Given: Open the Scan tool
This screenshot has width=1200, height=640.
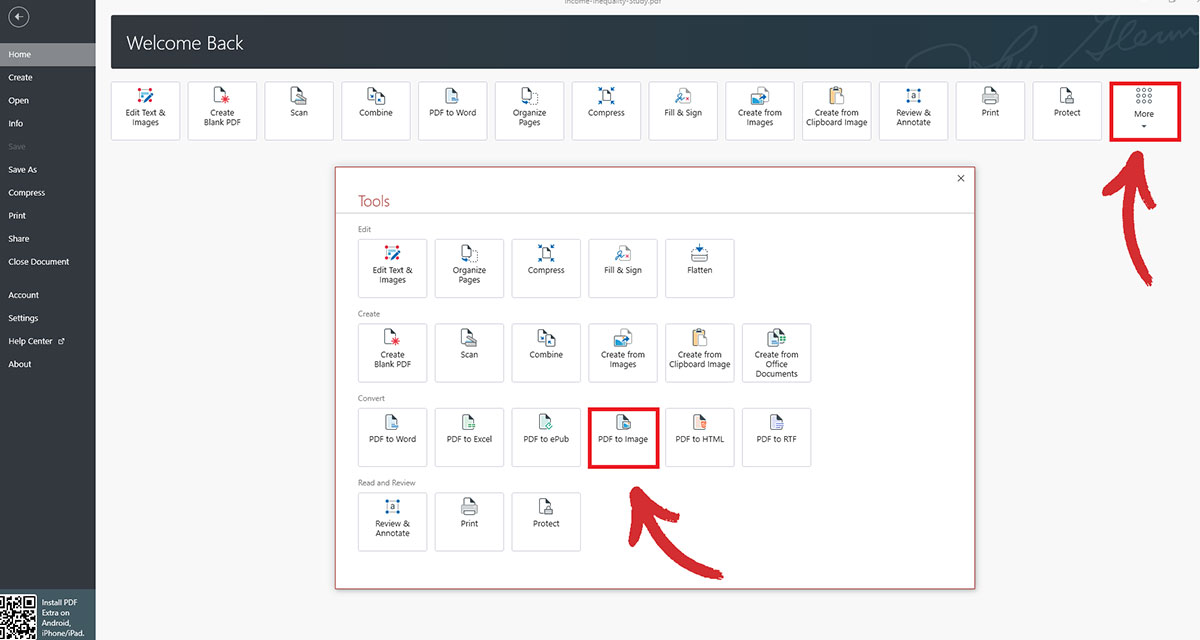Looking at the screenshot, I should tap(469, 352).
